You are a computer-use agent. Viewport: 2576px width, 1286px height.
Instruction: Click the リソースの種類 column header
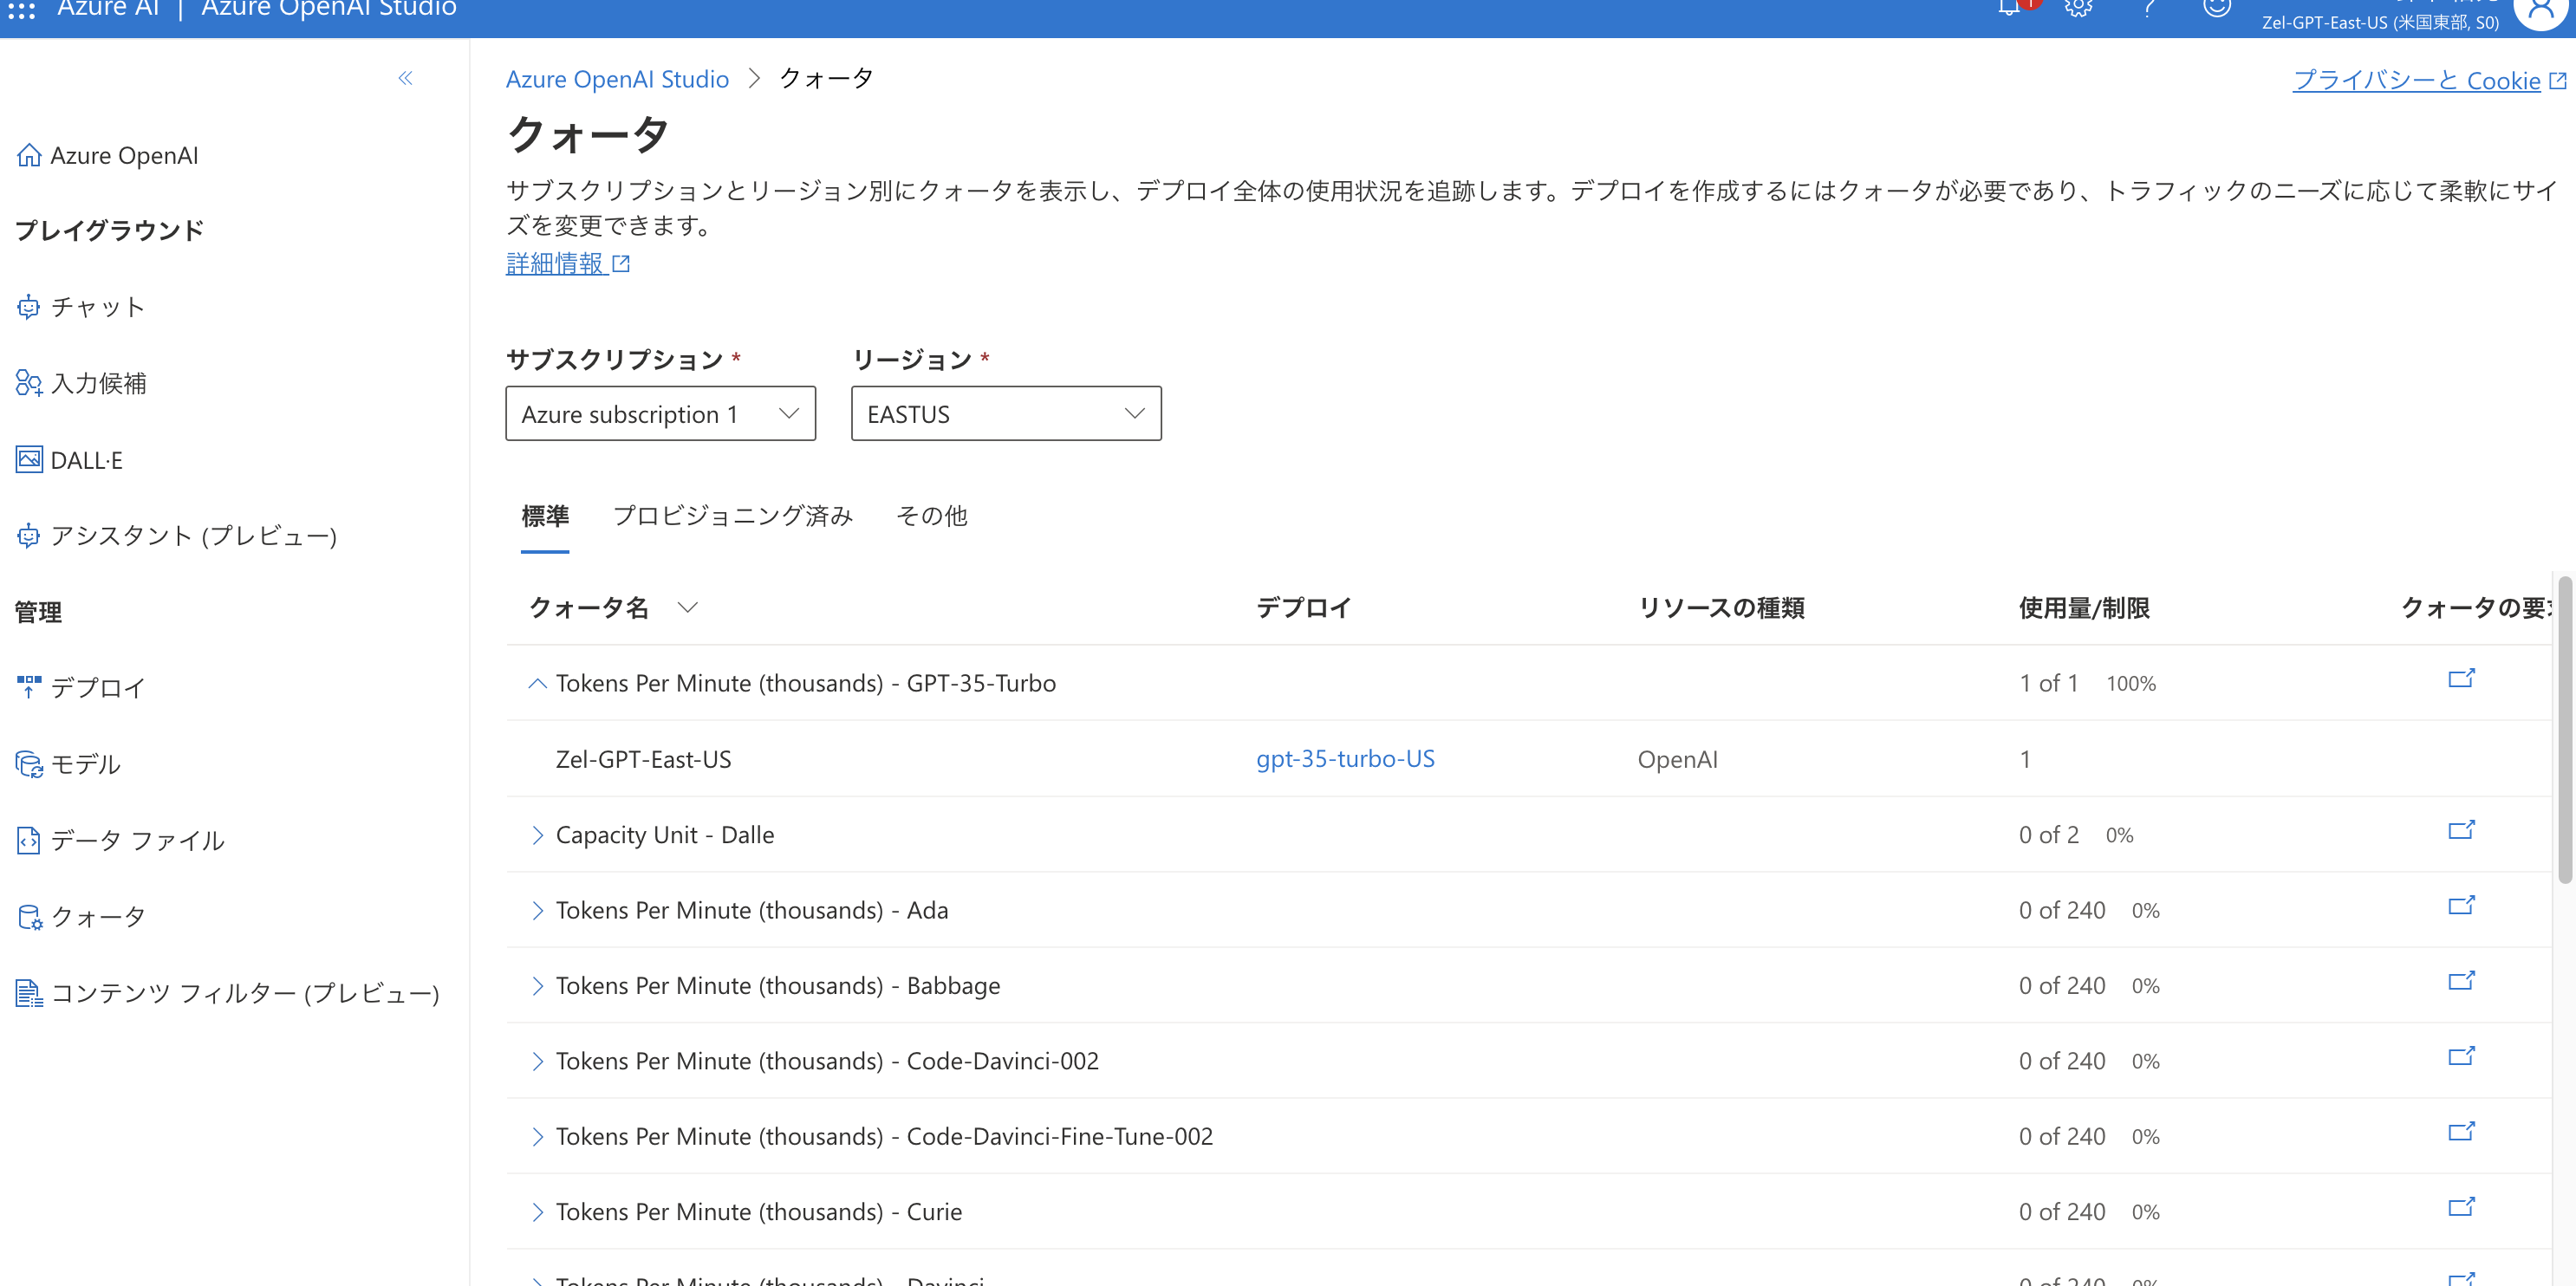[1721, 607]
